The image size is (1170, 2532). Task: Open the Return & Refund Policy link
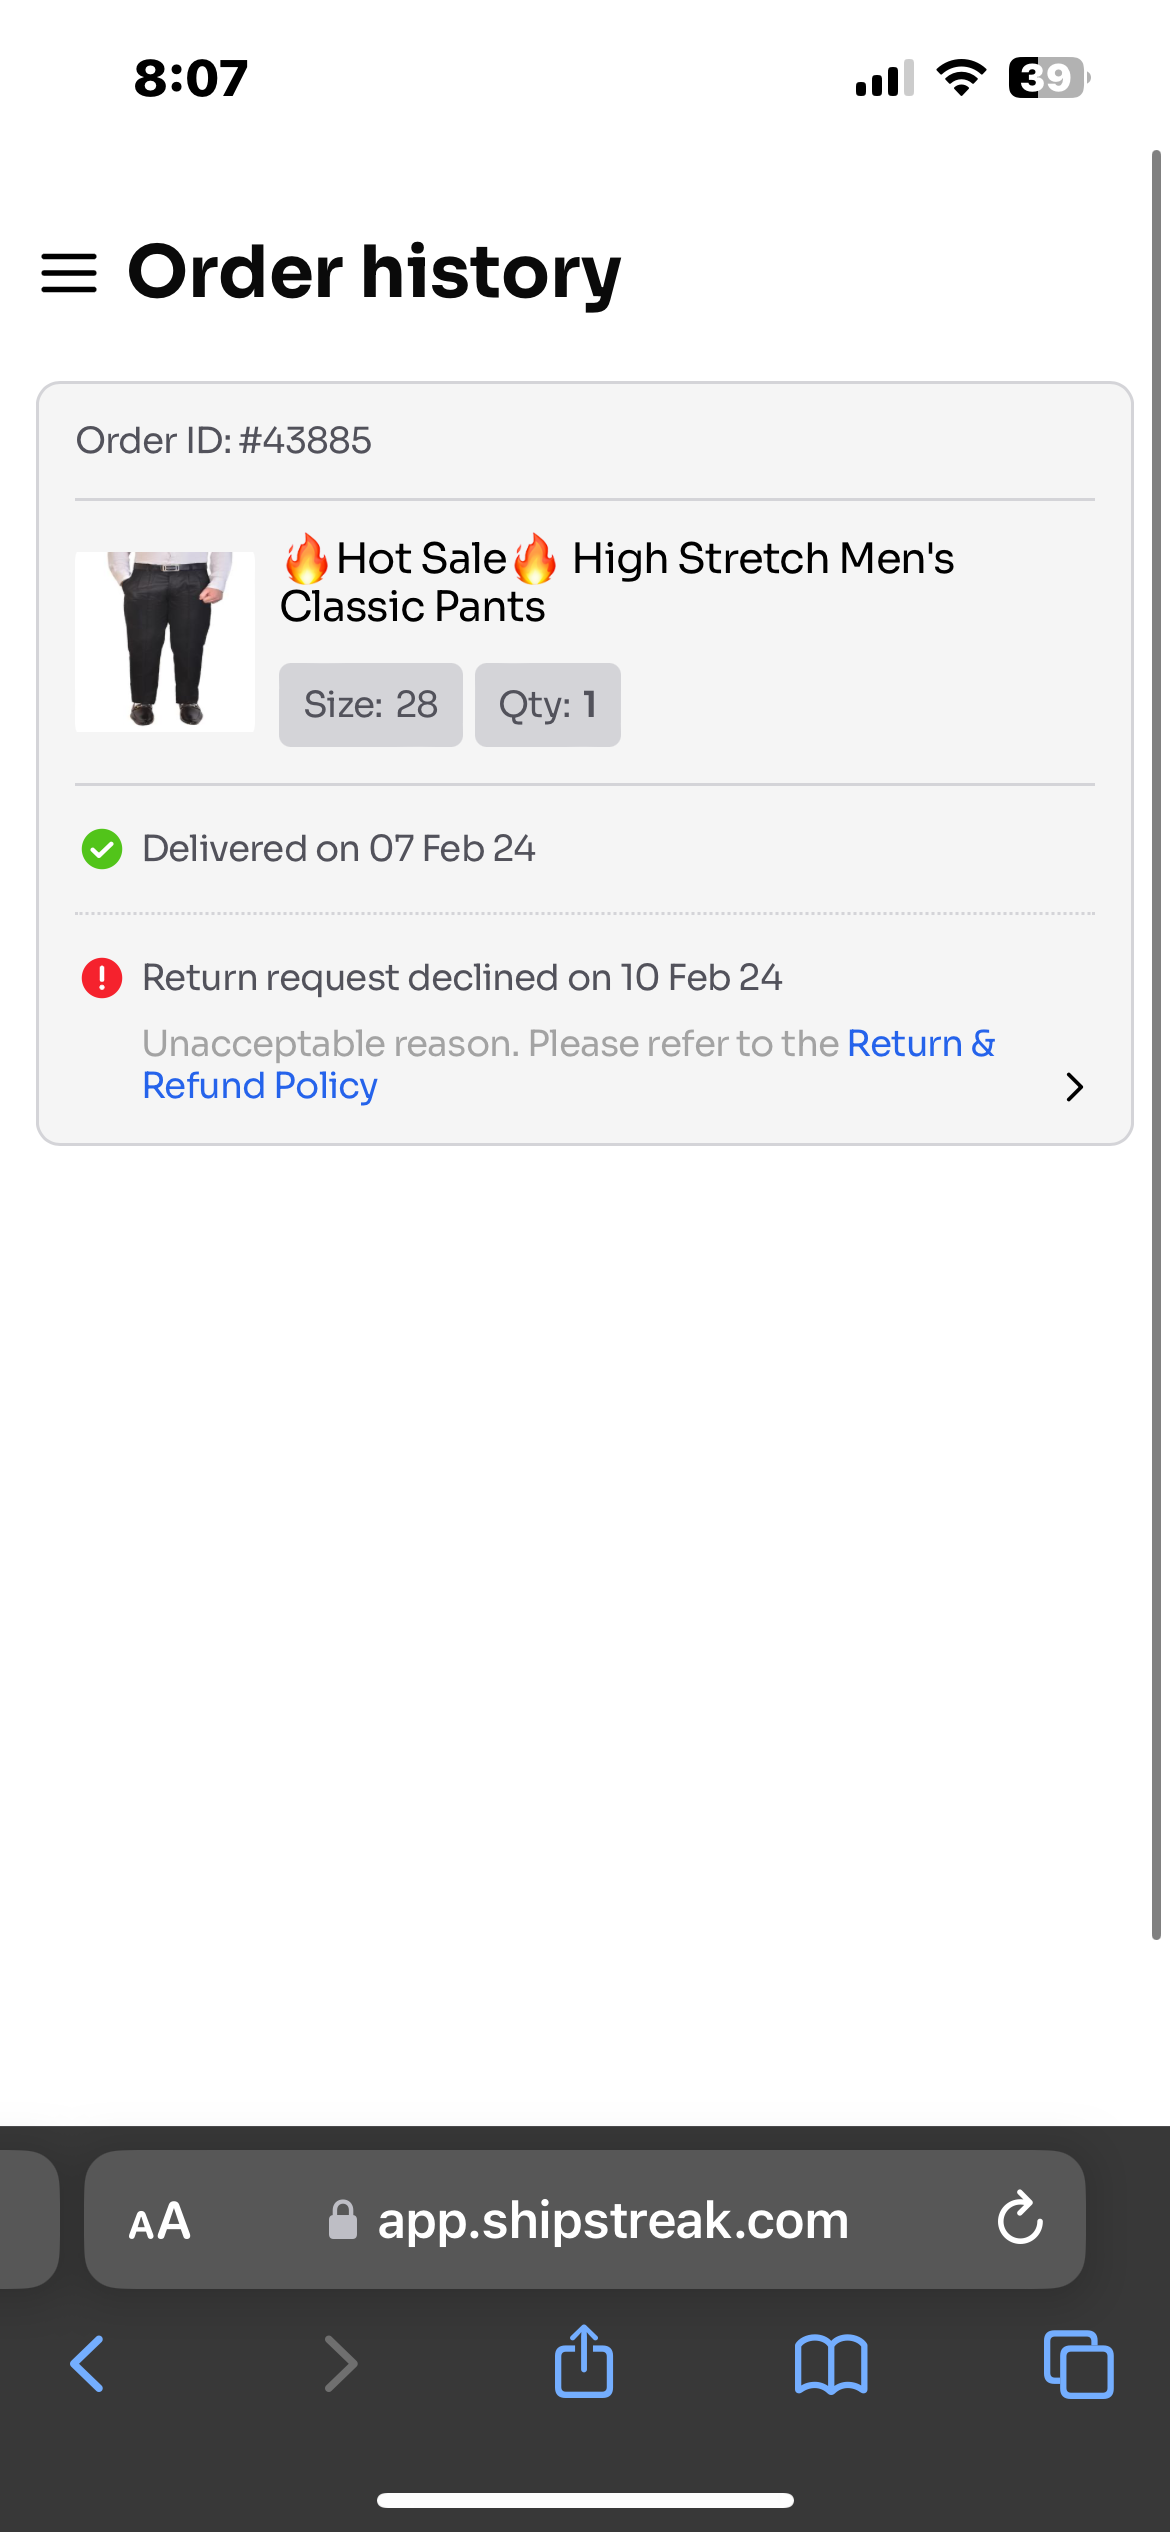coord(260,1086)
